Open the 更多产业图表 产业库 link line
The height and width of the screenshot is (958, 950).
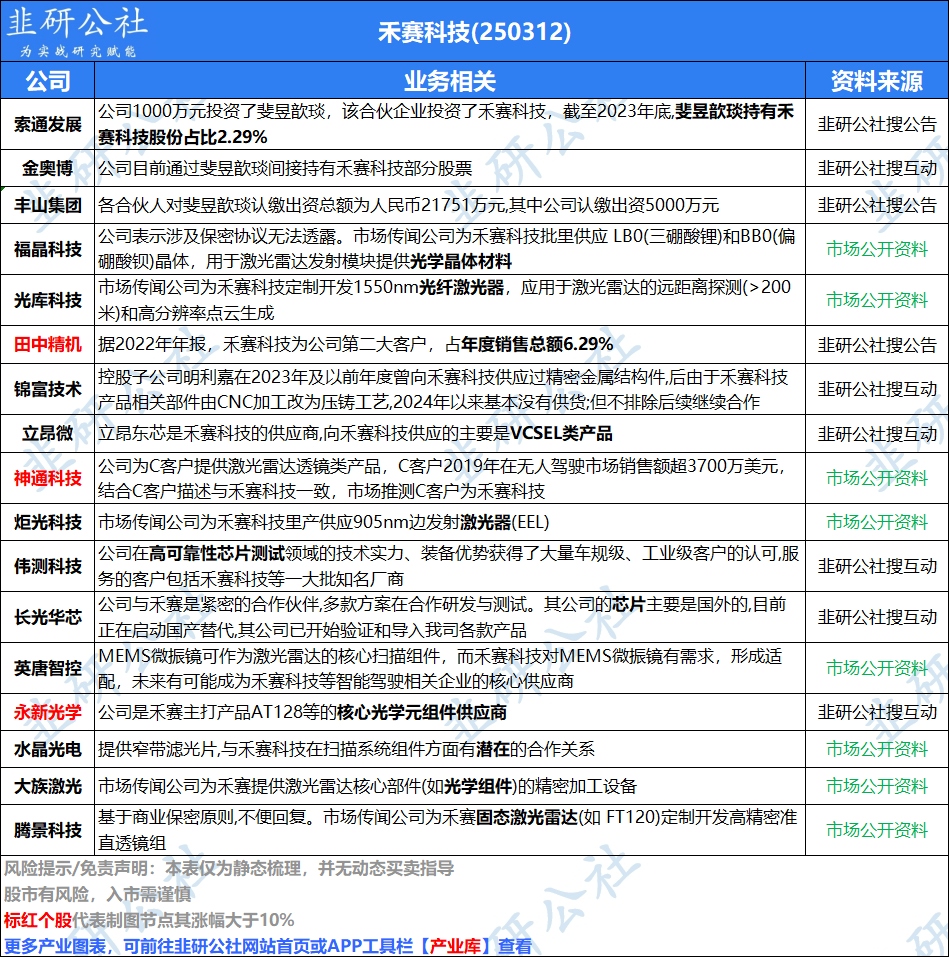pyautogui.click(x=268, y=946)
